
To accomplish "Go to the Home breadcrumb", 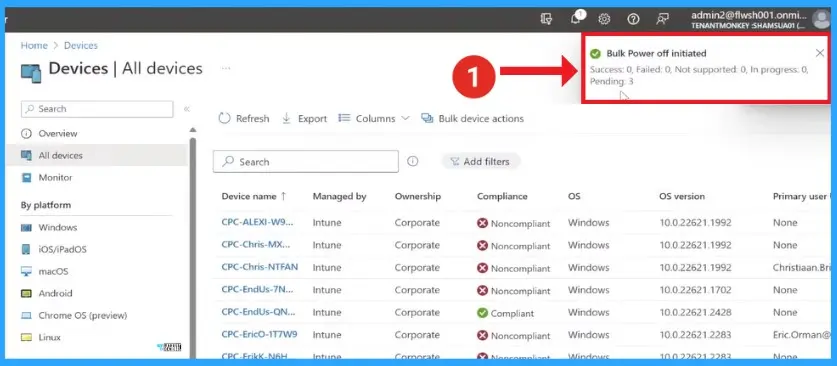I will pos(34,45).
